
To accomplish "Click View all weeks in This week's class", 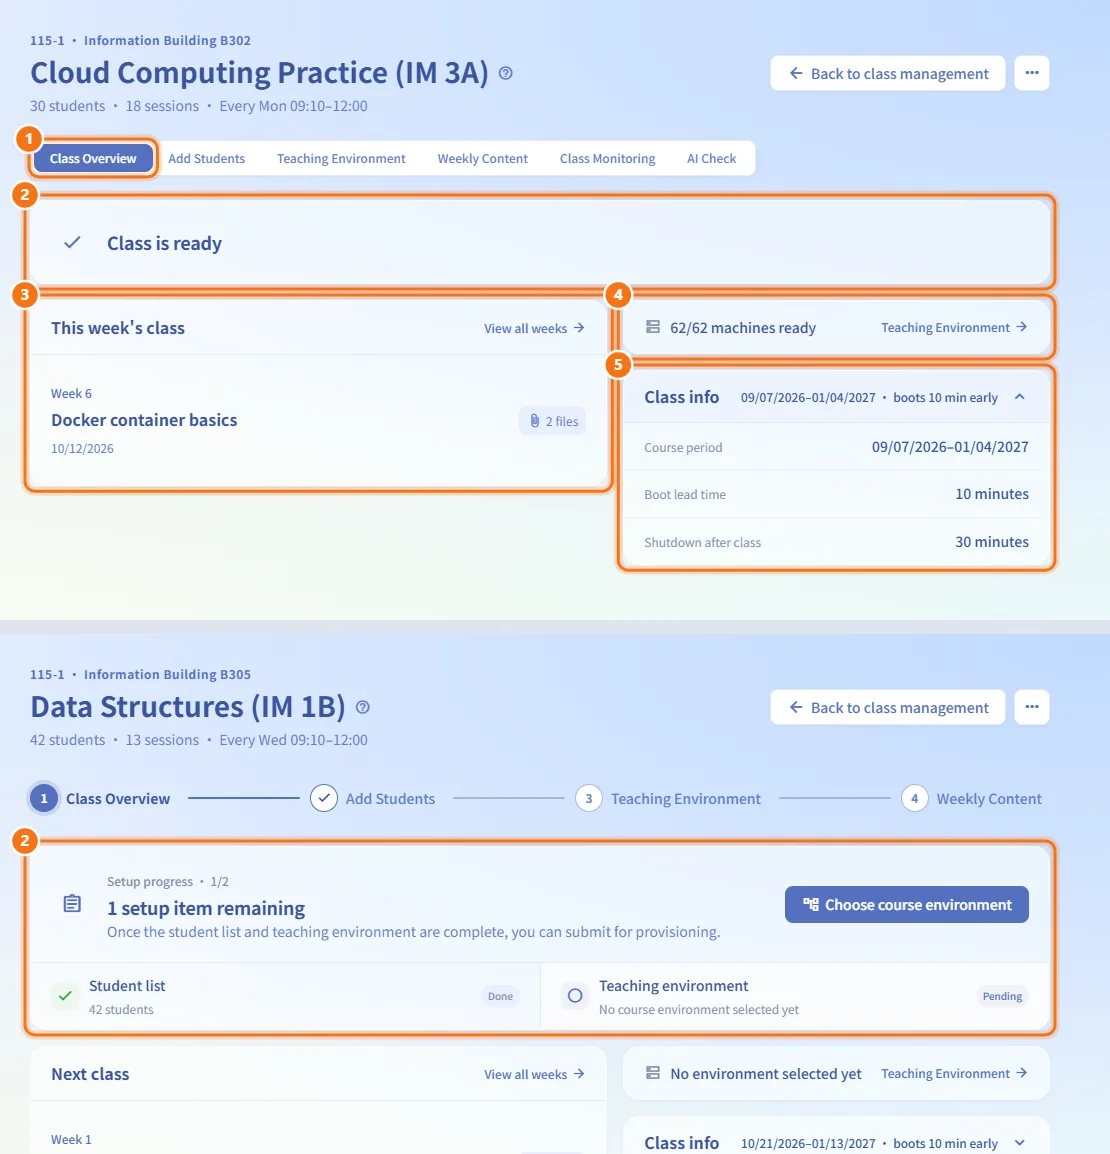I will tap(534, 328).
